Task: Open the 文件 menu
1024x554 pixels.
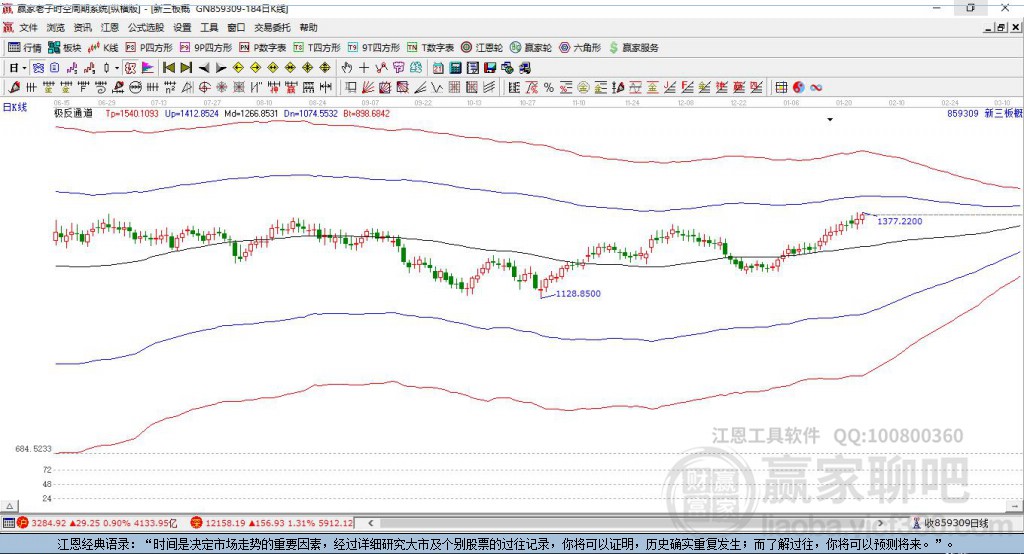Action: pos(28,27)
